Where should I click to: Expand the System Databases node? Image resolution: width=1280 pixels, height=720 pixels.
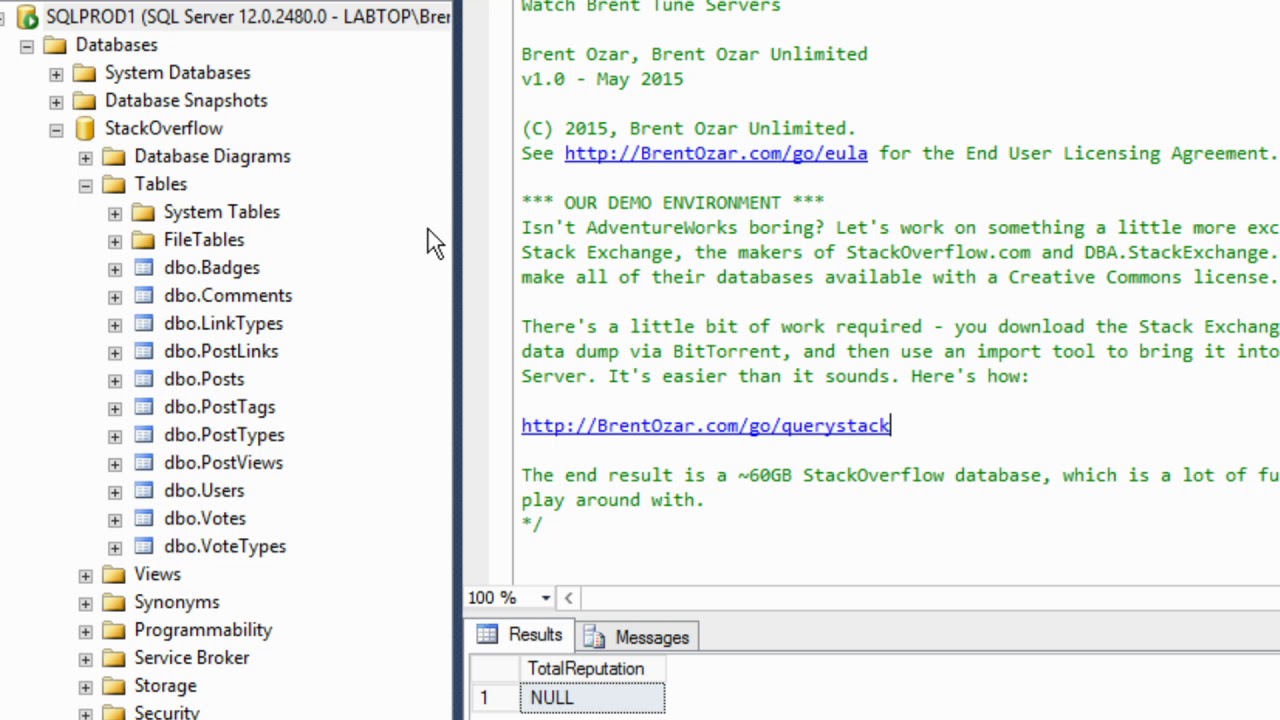click(56, 74)
